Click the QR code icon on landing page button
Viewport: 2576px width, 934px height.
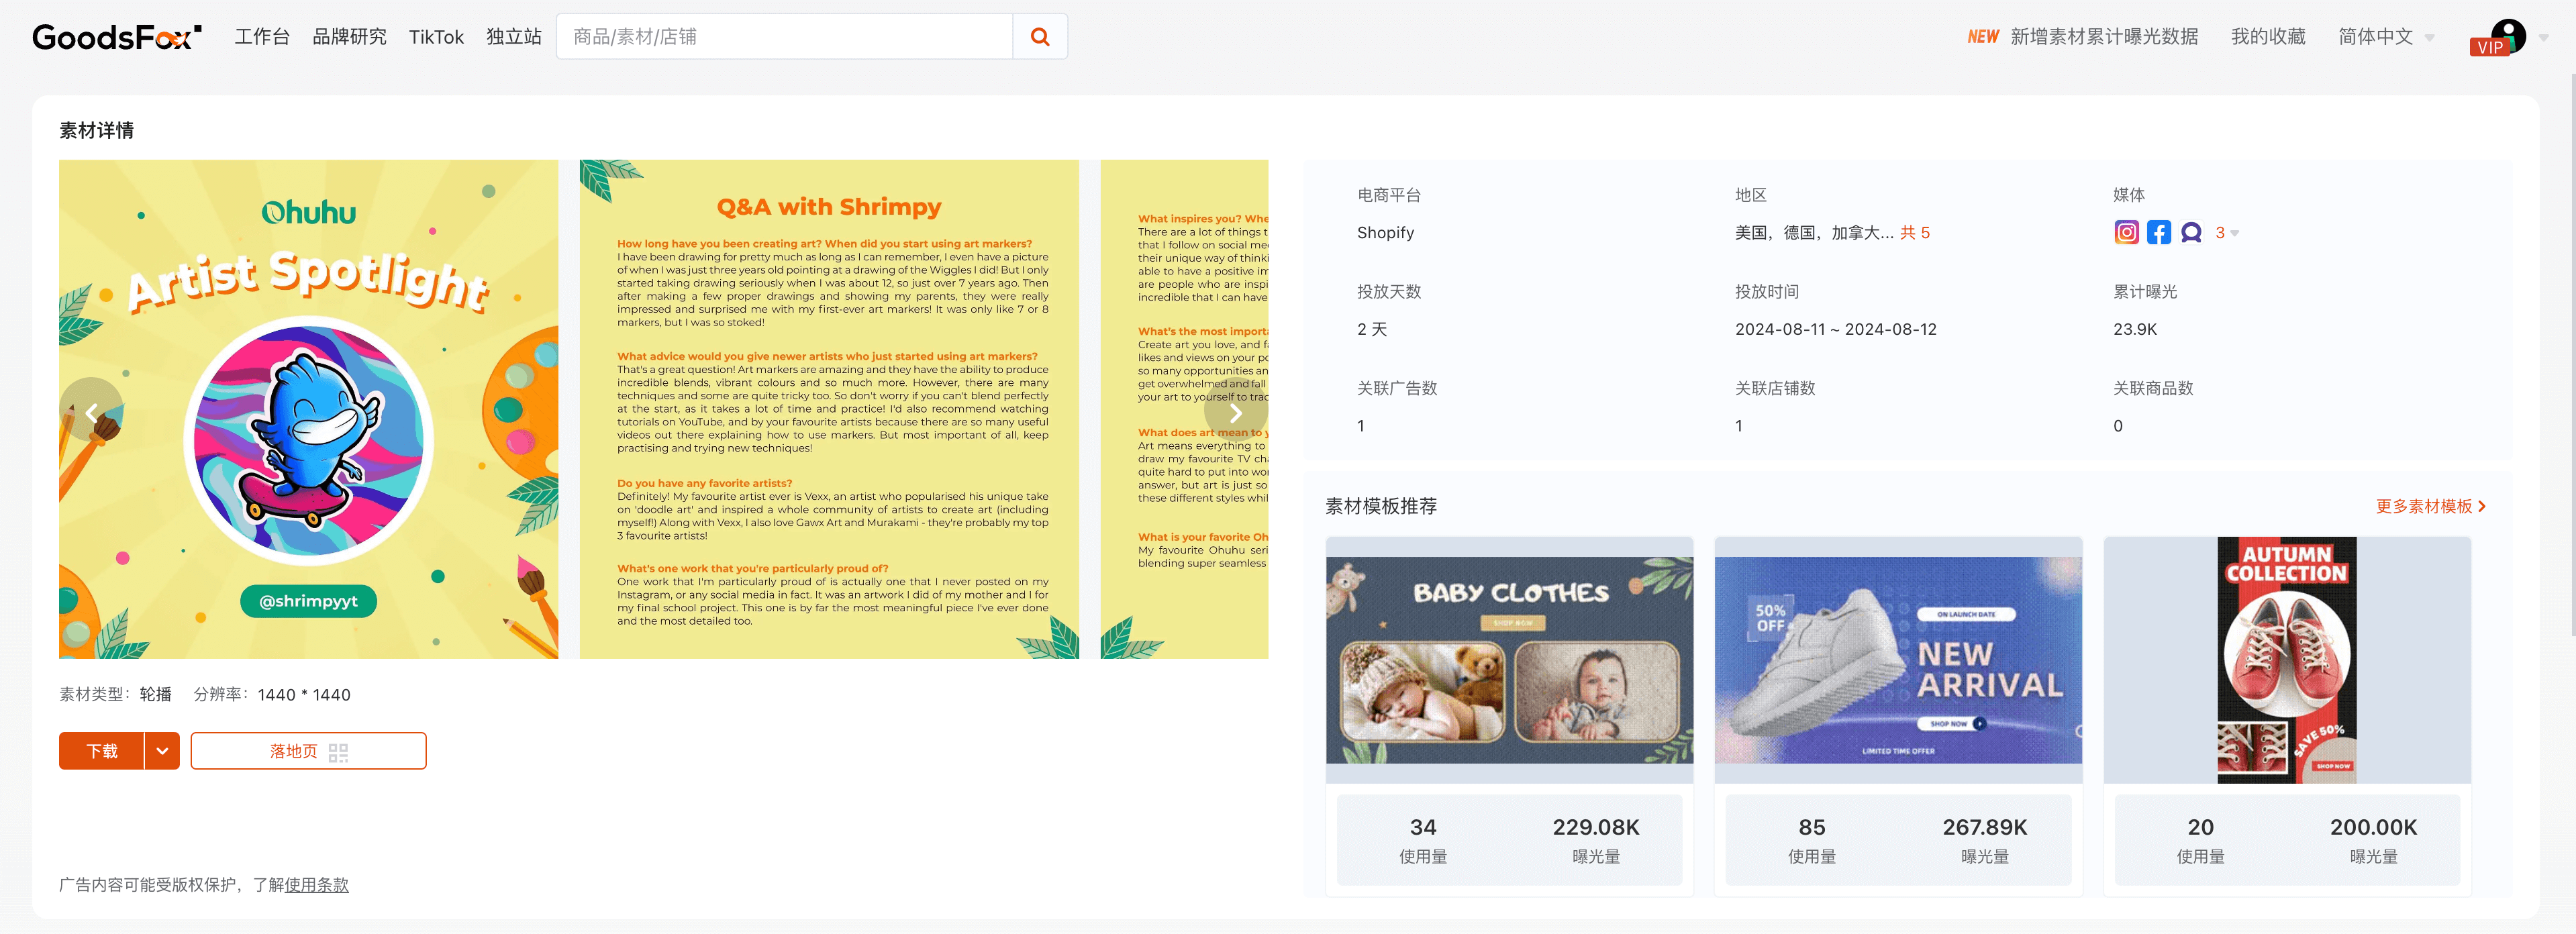[x=338, y=752]
